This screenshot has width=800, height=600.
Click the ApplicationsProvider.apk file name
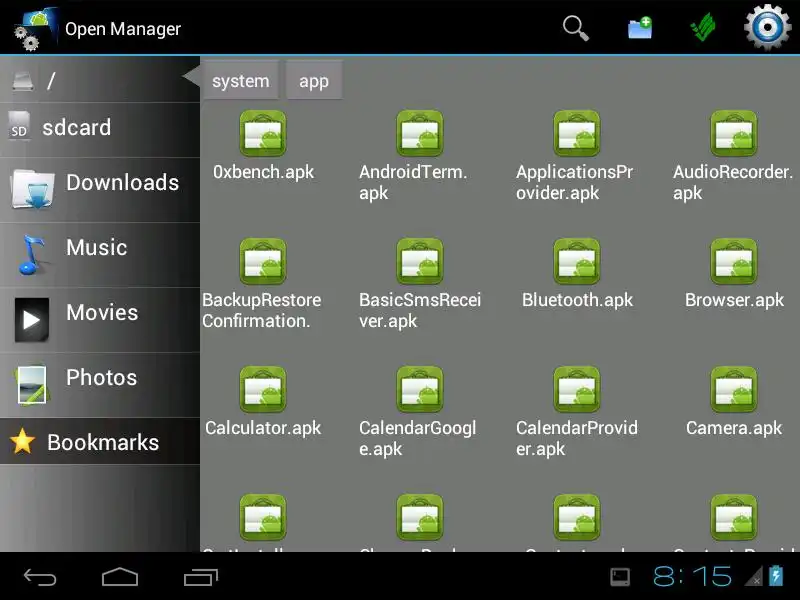tap(574, 183)
